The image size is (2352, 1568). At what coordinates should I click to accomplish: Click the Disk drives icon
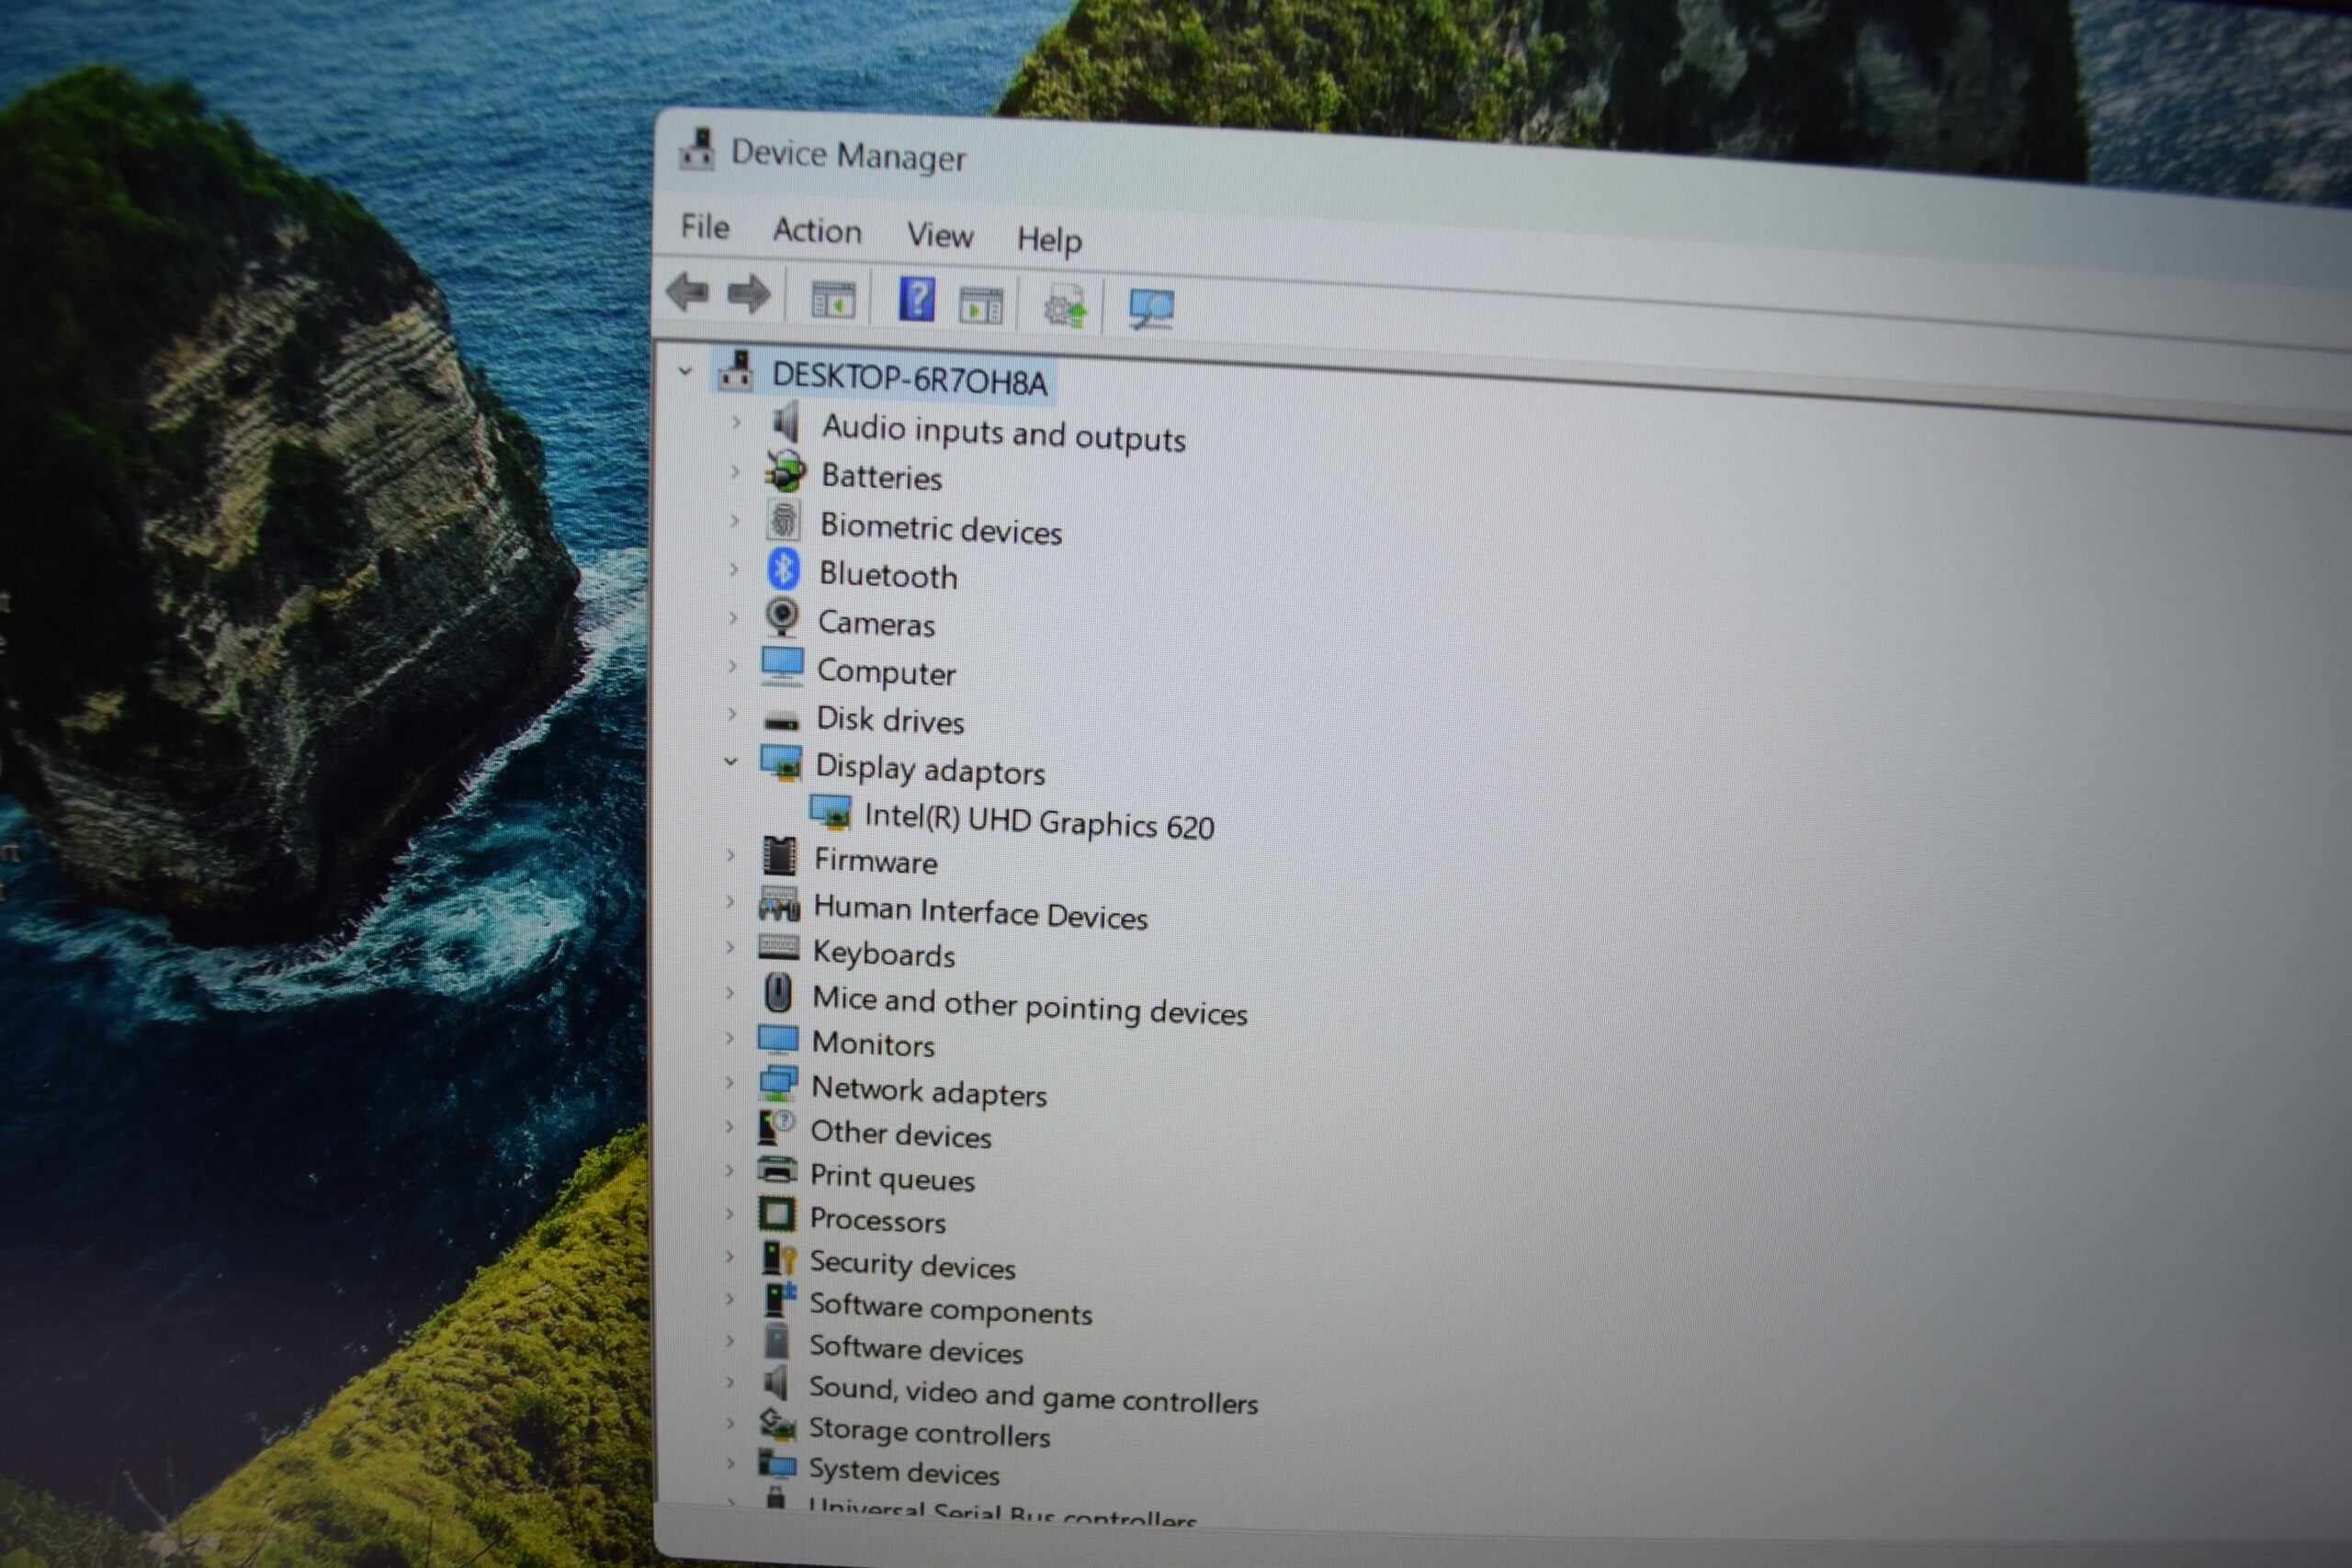coord(782,720)
